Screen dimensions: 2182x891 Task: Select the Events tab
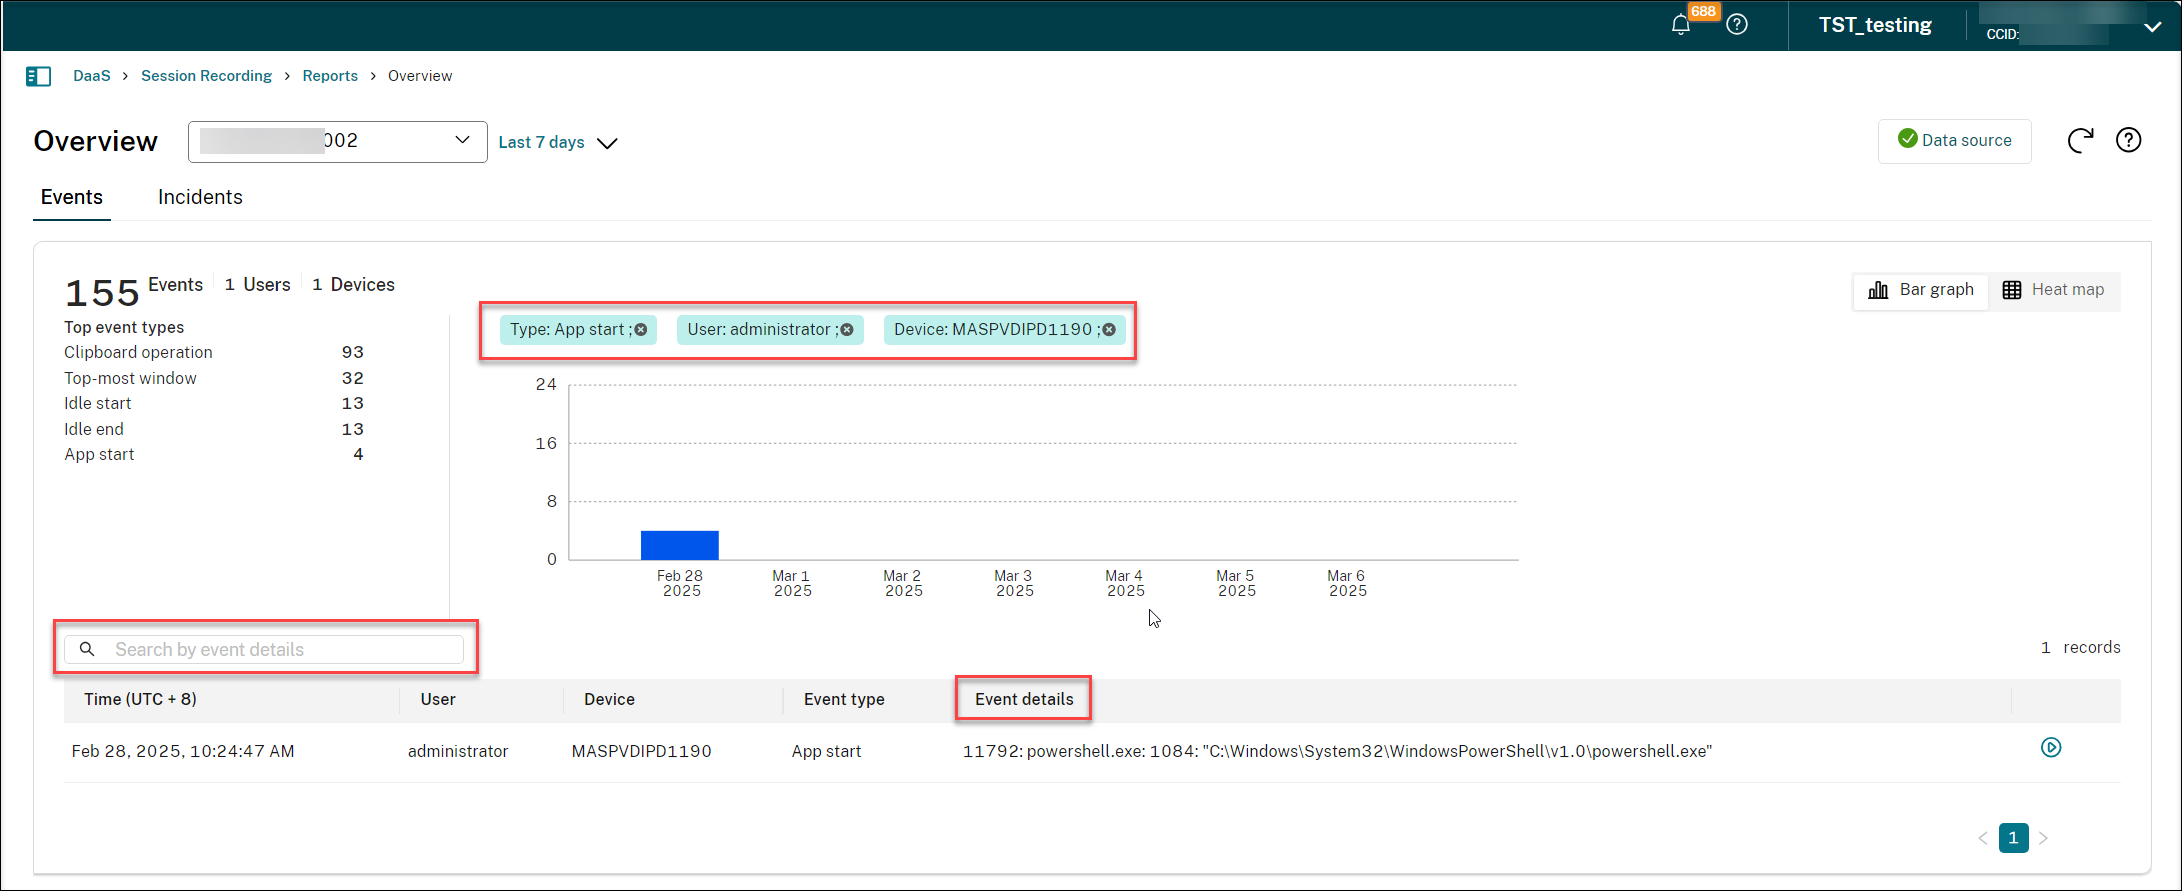(71, 197)
